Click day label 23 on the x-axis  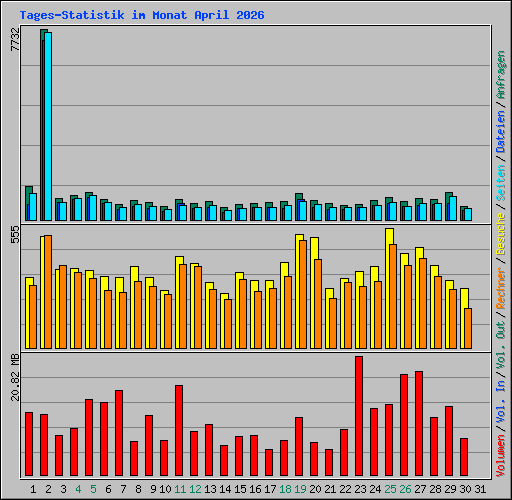pos(360,489)
